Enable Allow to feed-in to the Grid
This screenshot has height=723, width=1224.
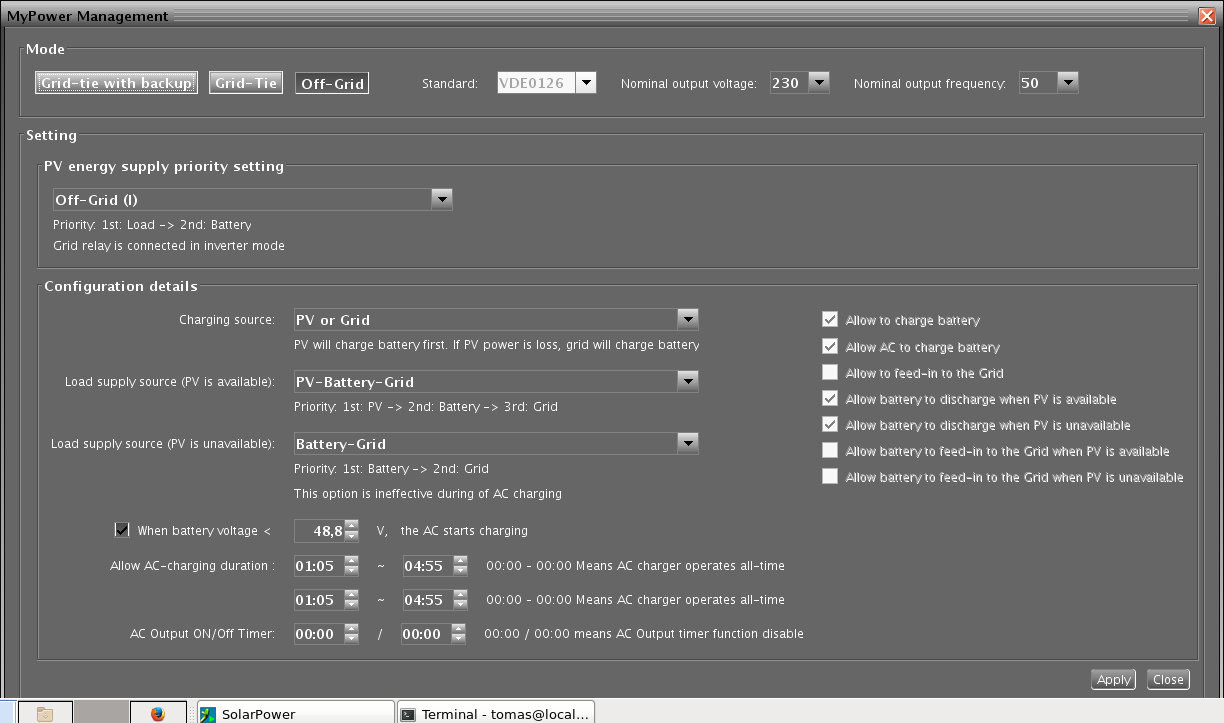[x=830, y=373]
